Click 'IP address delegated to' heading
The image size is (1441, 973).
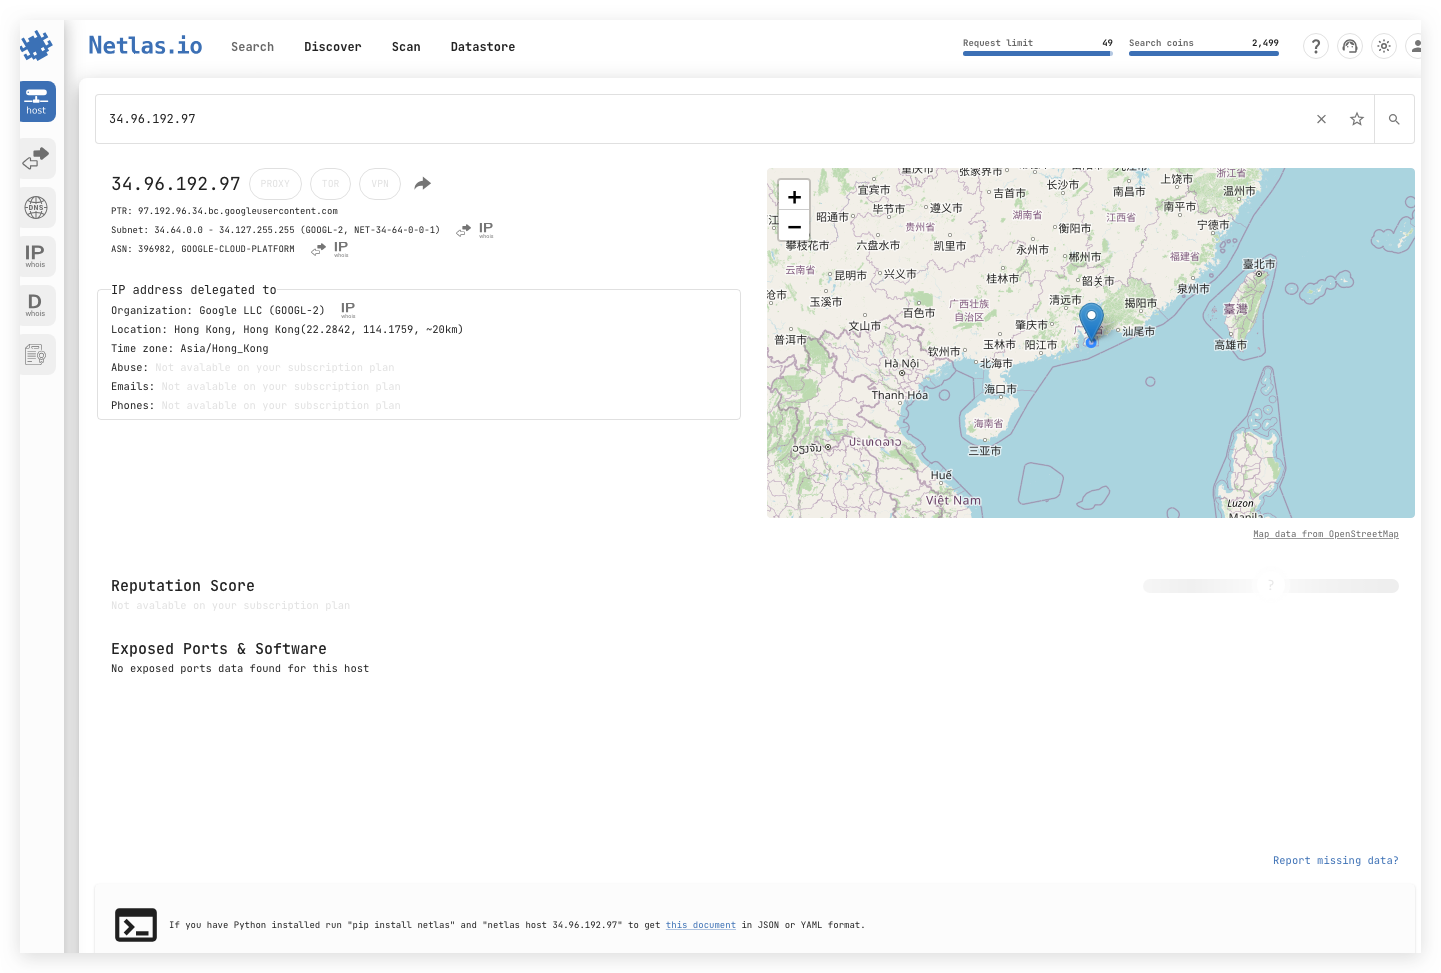(x=194, y=290)
